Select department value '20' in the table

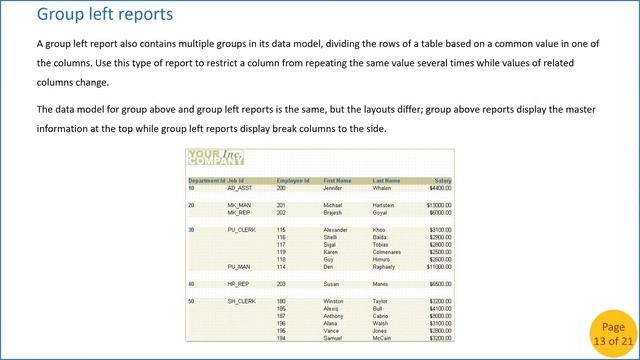point(191,205)
